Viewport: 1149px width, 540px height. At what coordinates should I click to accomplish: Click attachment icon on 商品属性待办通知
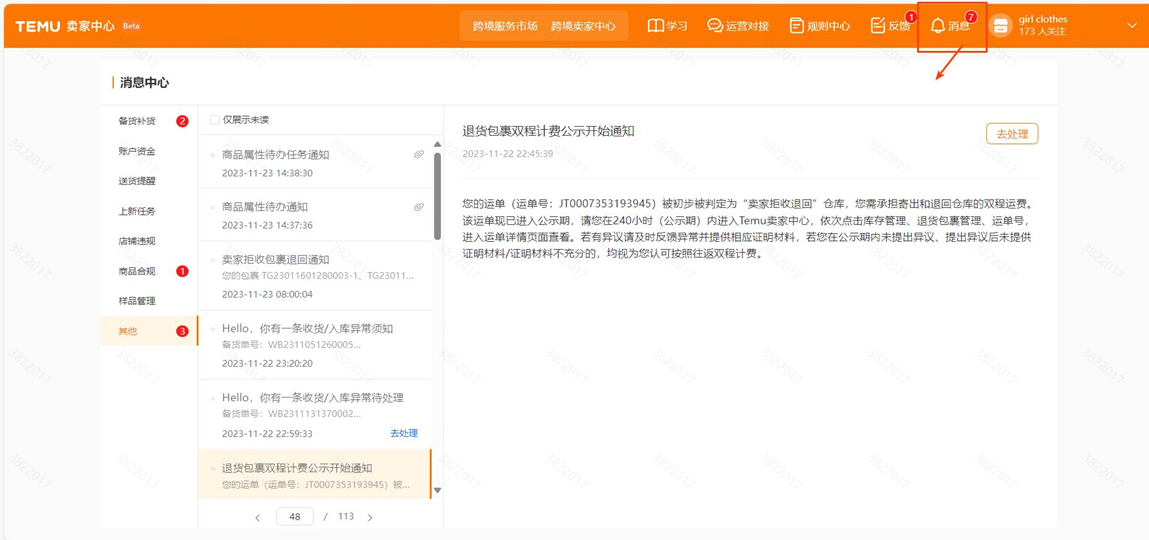[419, 207]
